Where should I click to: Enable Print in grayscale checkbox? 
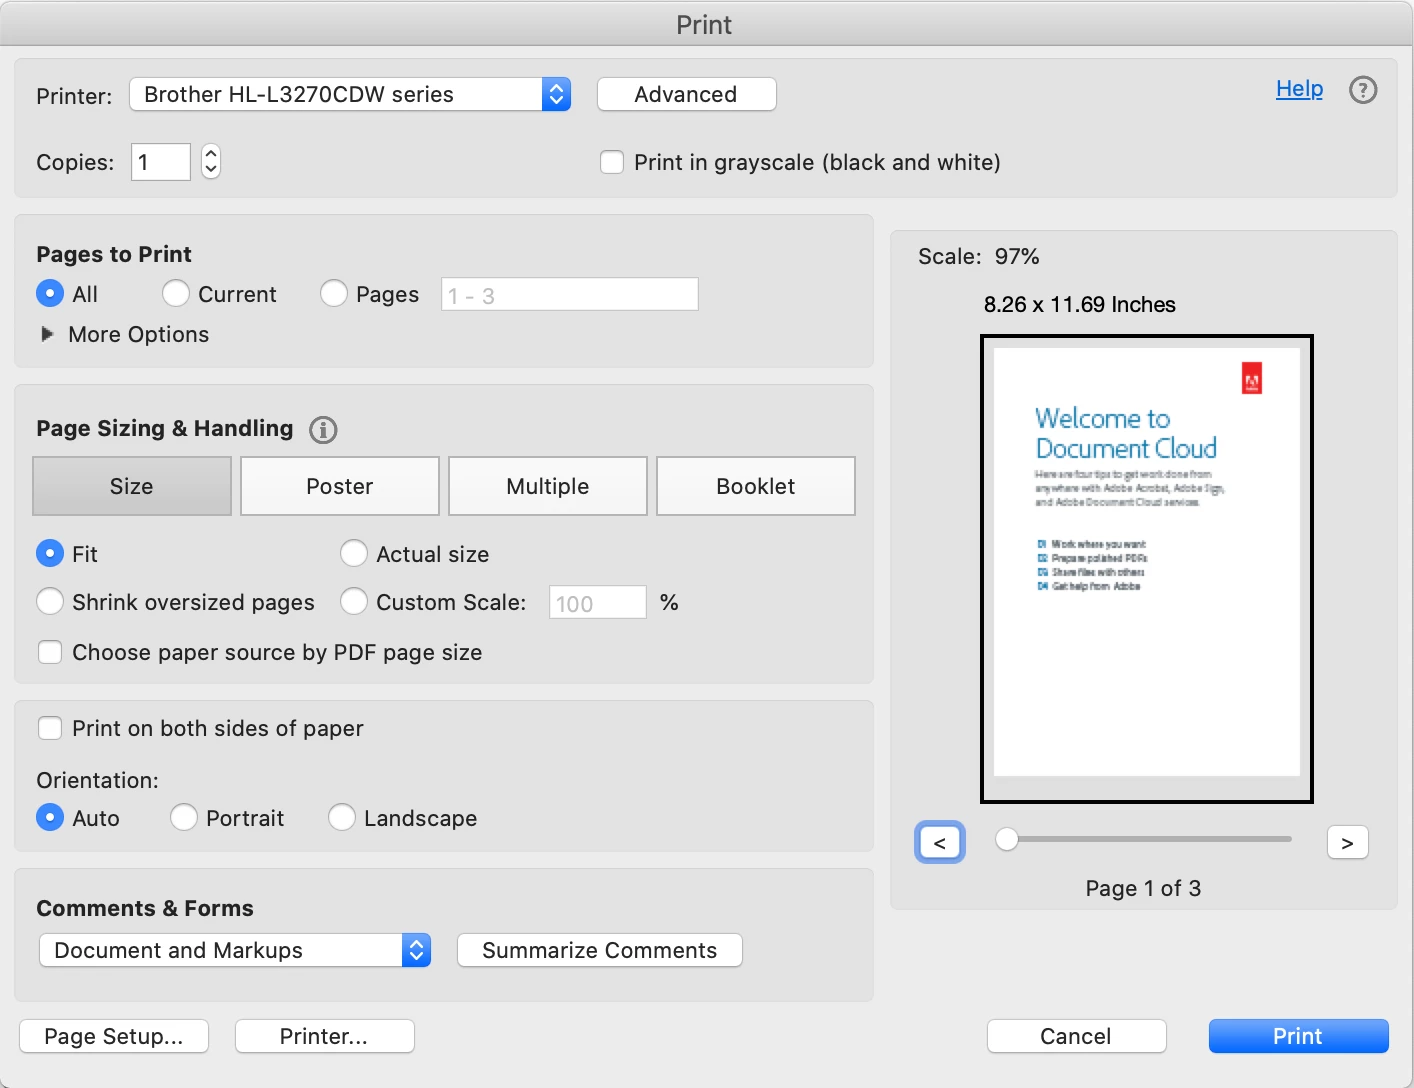612,162
